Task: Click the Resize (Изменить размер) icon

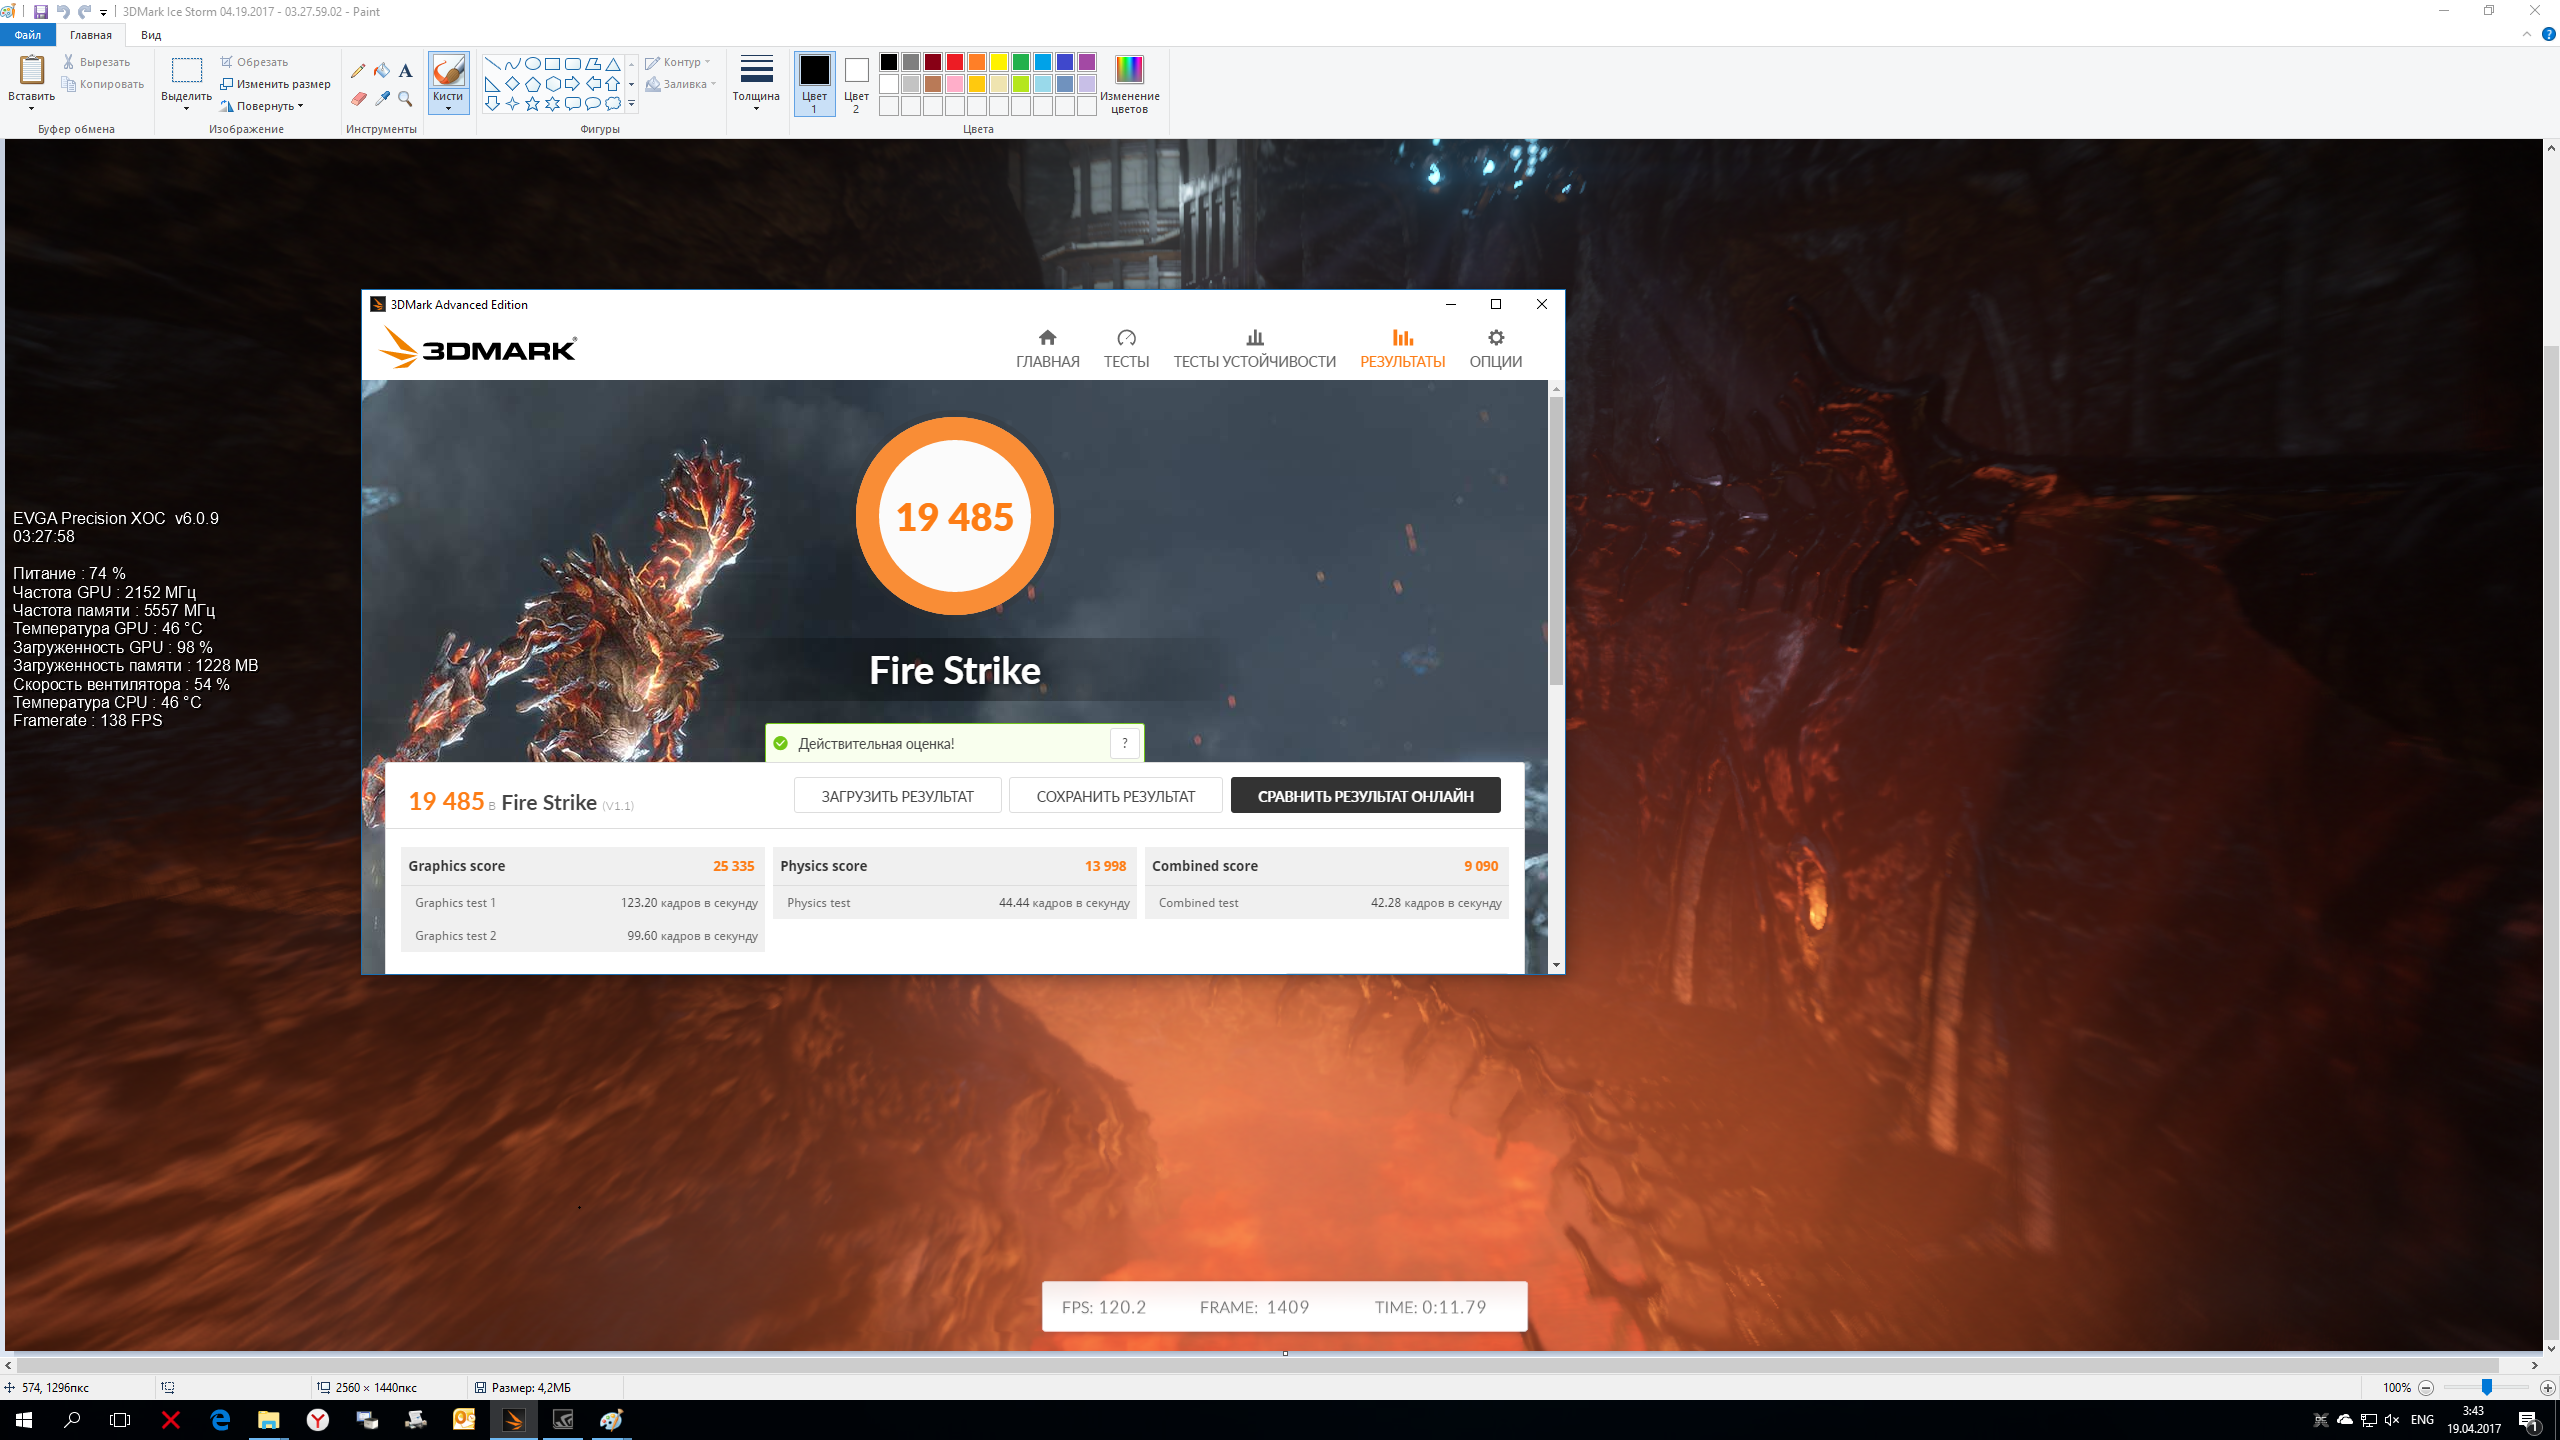Action: click(227, 84)
